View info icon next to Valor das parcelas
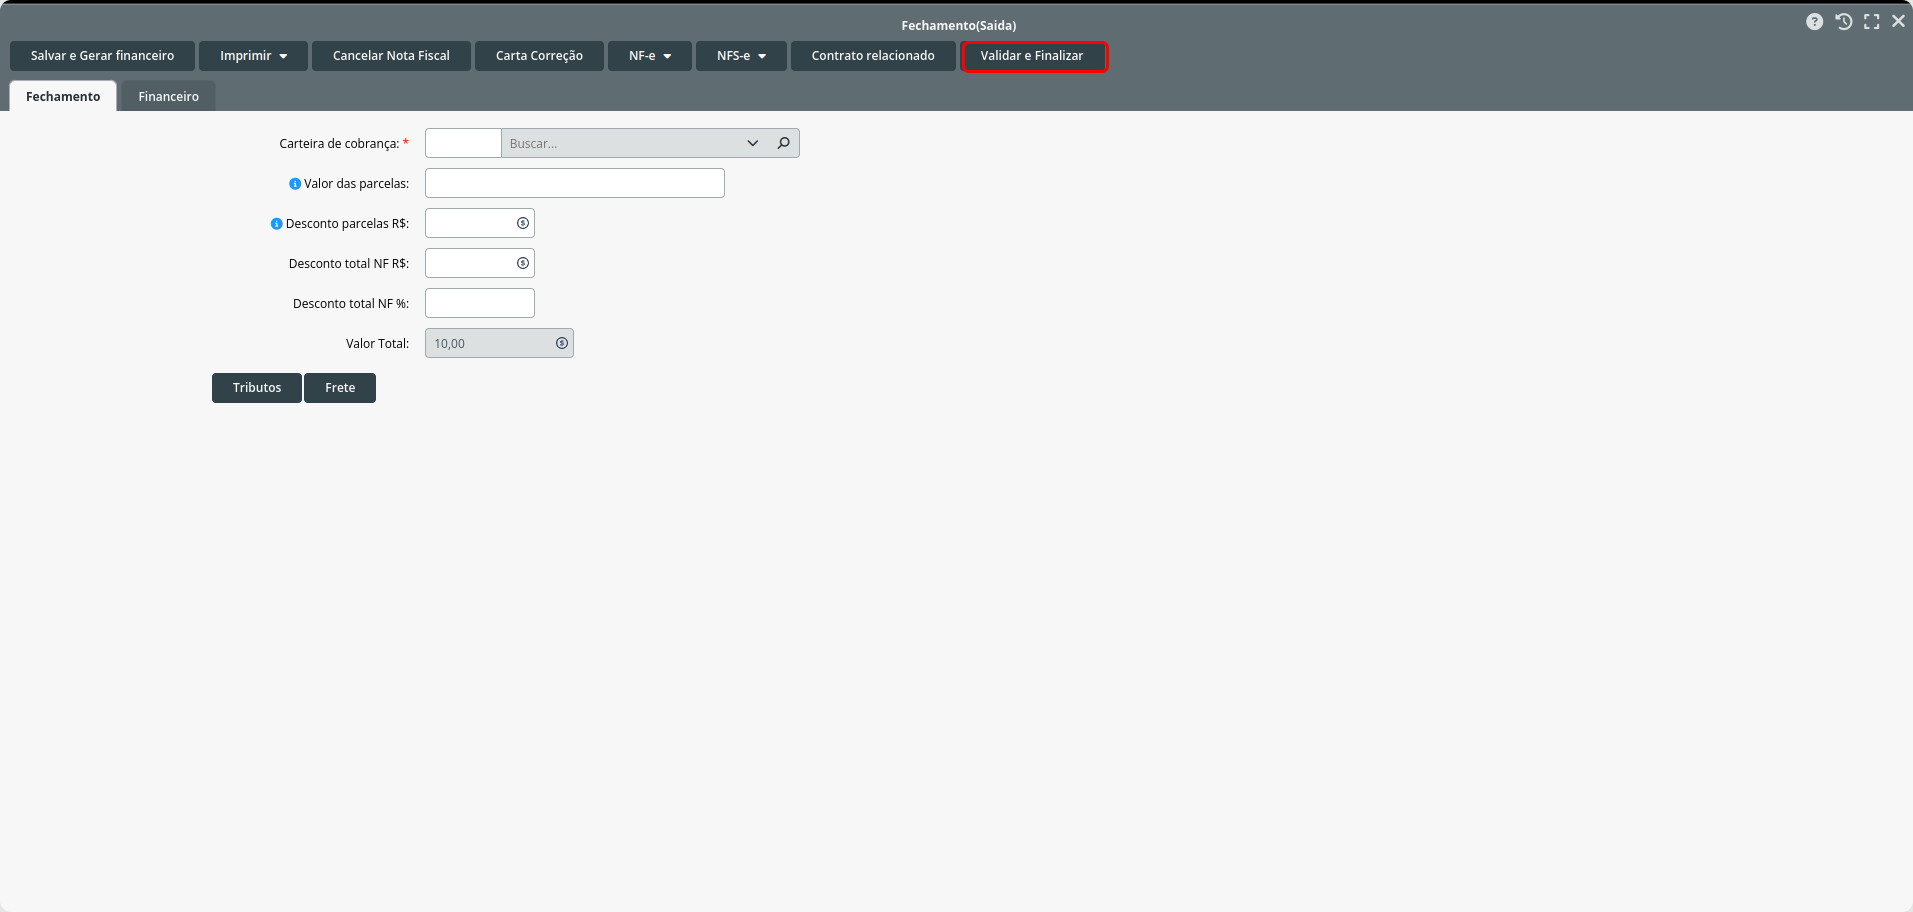Image resolution: width=1913 pixels, height=912 pixels. click(295, 184)
